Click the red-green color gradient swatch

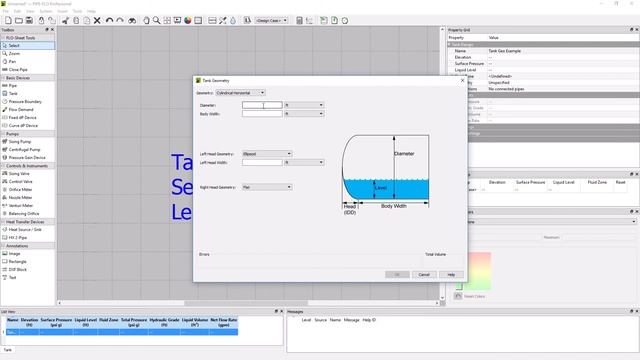point(479,271)
